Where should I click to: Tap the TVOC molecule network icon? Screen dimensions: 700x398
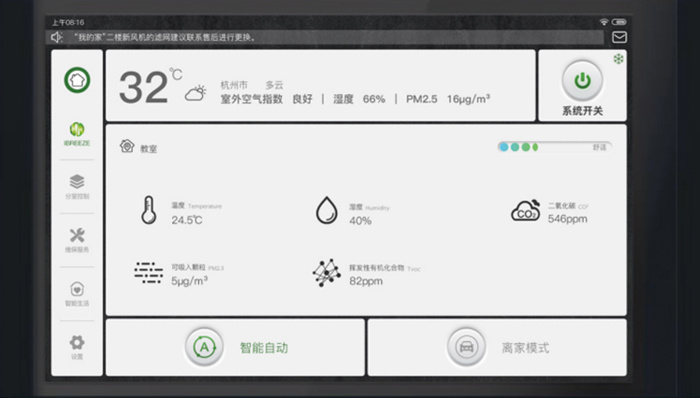click(x=326, y=273)
